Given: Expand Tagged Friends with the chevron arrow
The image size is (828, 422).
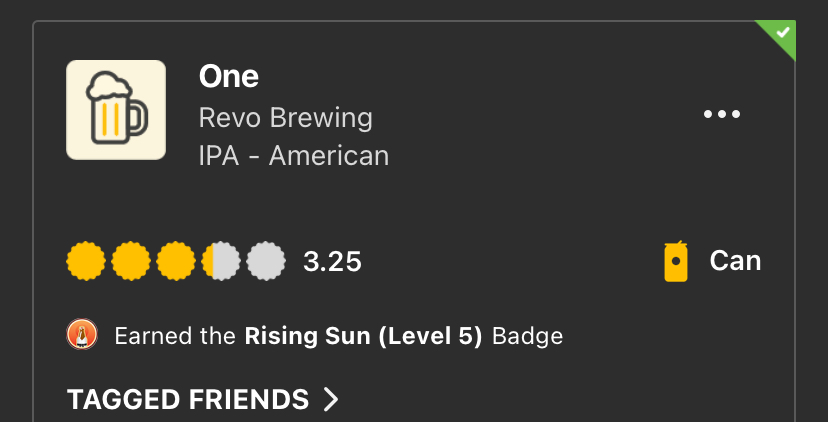Looking at the screenshot, I should (331, 400).
